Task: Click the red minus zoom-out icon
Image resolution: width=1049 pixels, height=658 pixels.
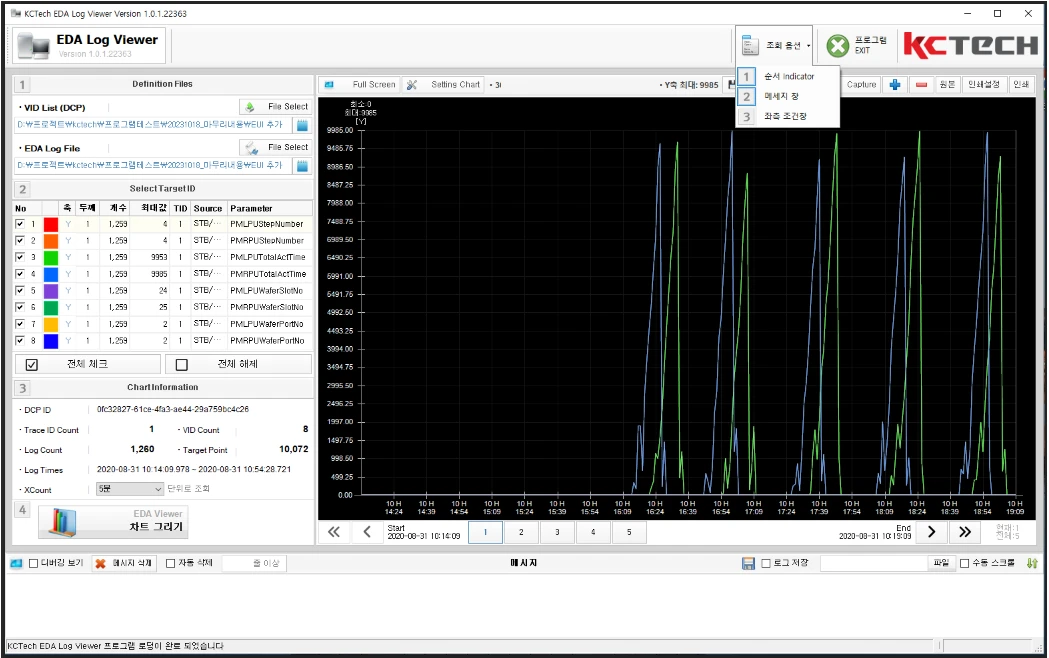Action: pos(921,85)
